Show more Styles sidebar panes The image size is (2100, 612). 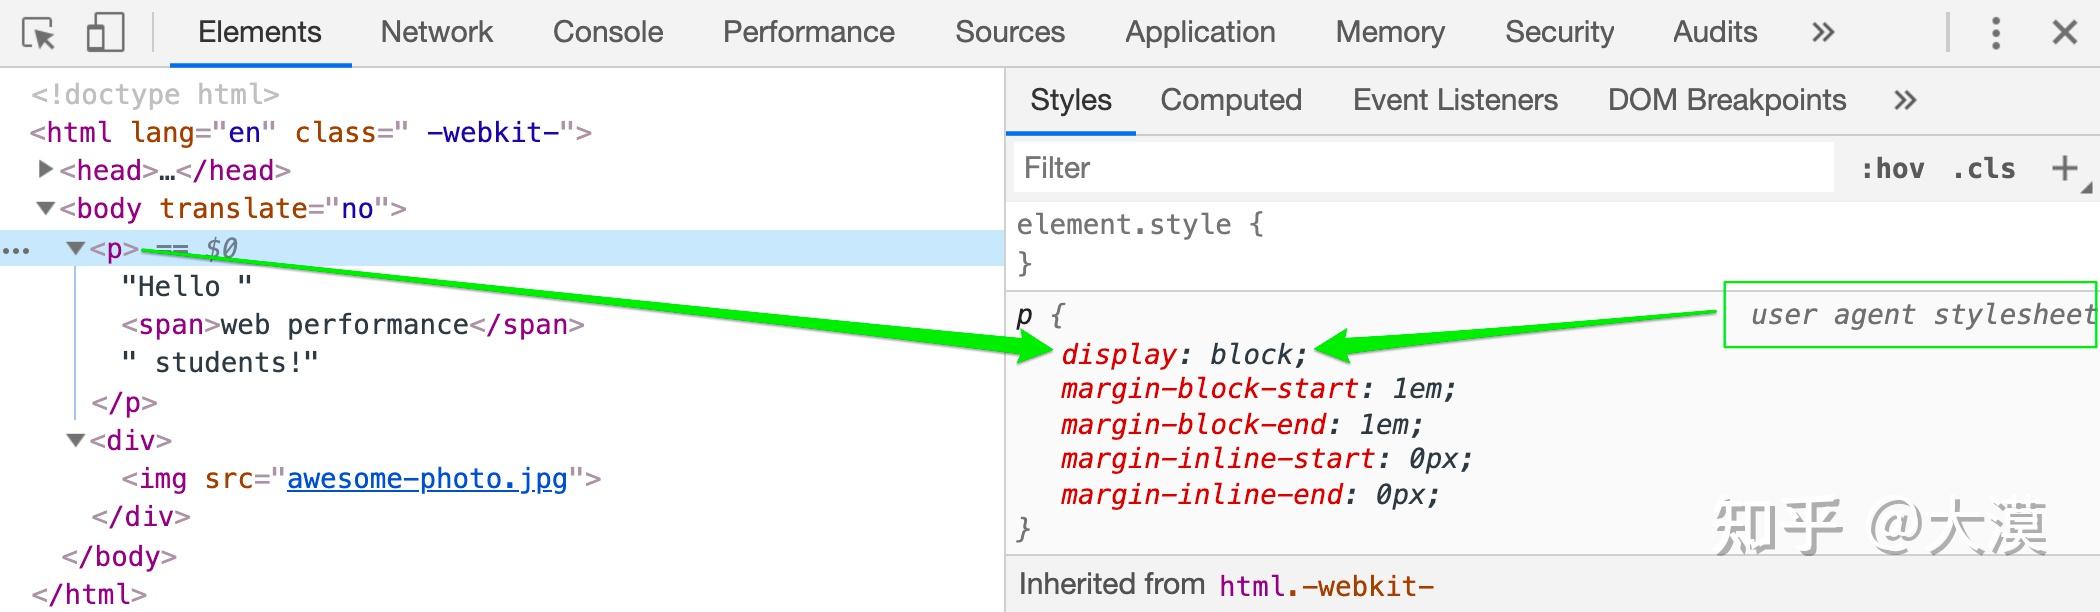coord(1905,100)
